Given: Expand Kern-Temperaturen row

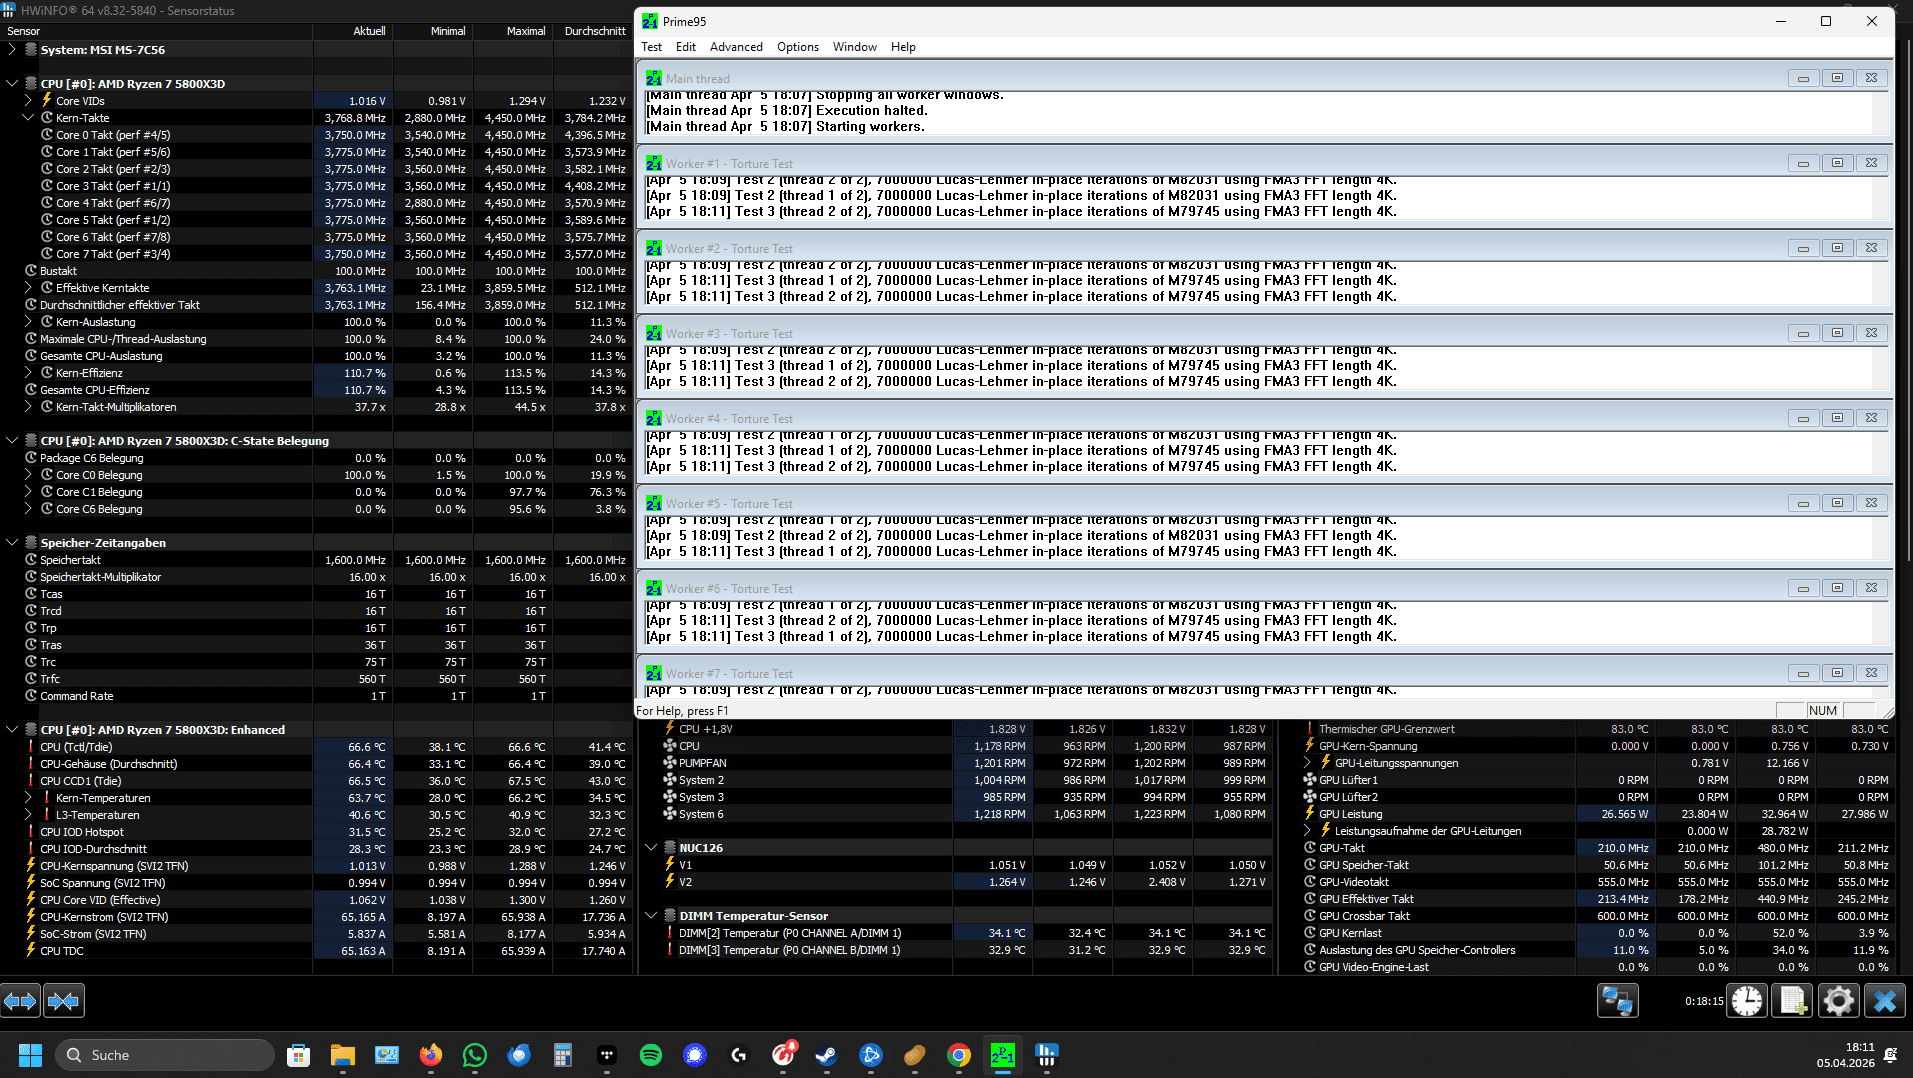Looking at the screenshot, I should pos(28,798).
